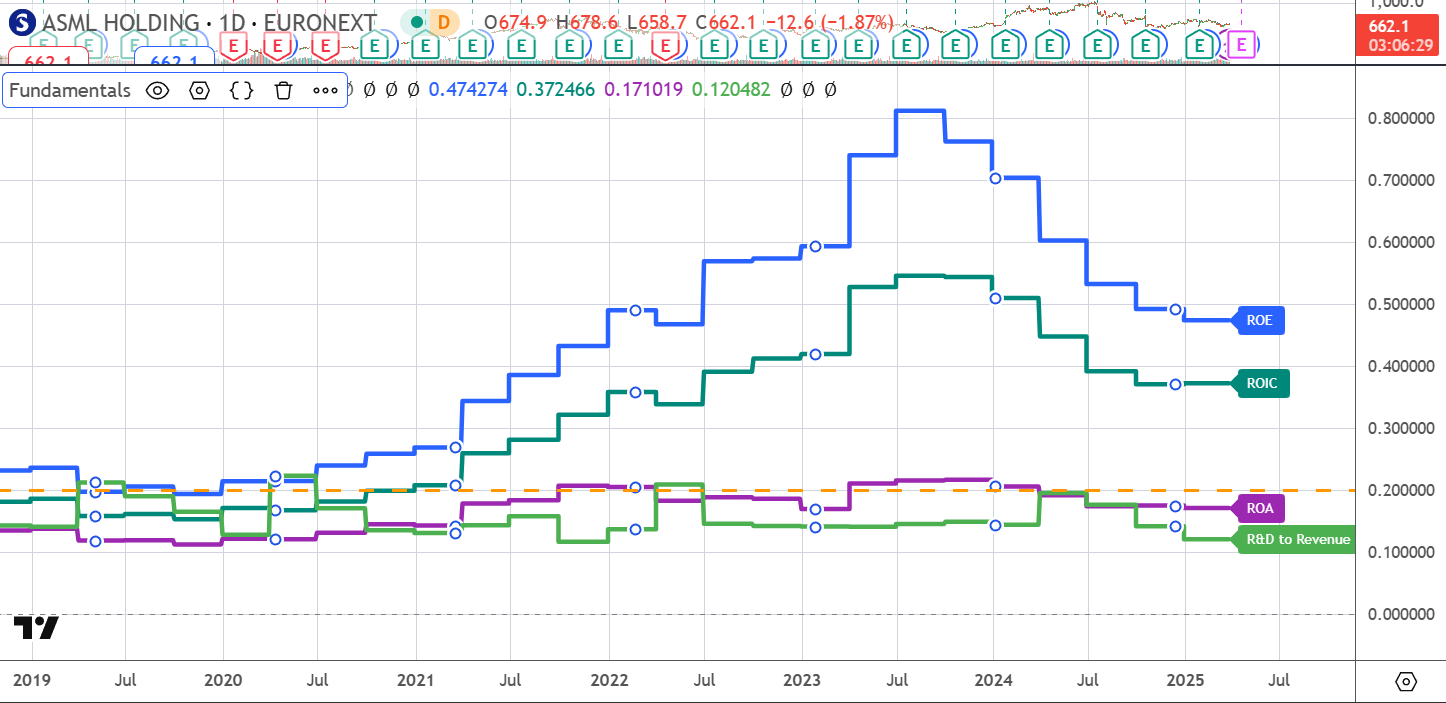
Task: Select the ROE data point at 2022
Action: tap(635, 310)
